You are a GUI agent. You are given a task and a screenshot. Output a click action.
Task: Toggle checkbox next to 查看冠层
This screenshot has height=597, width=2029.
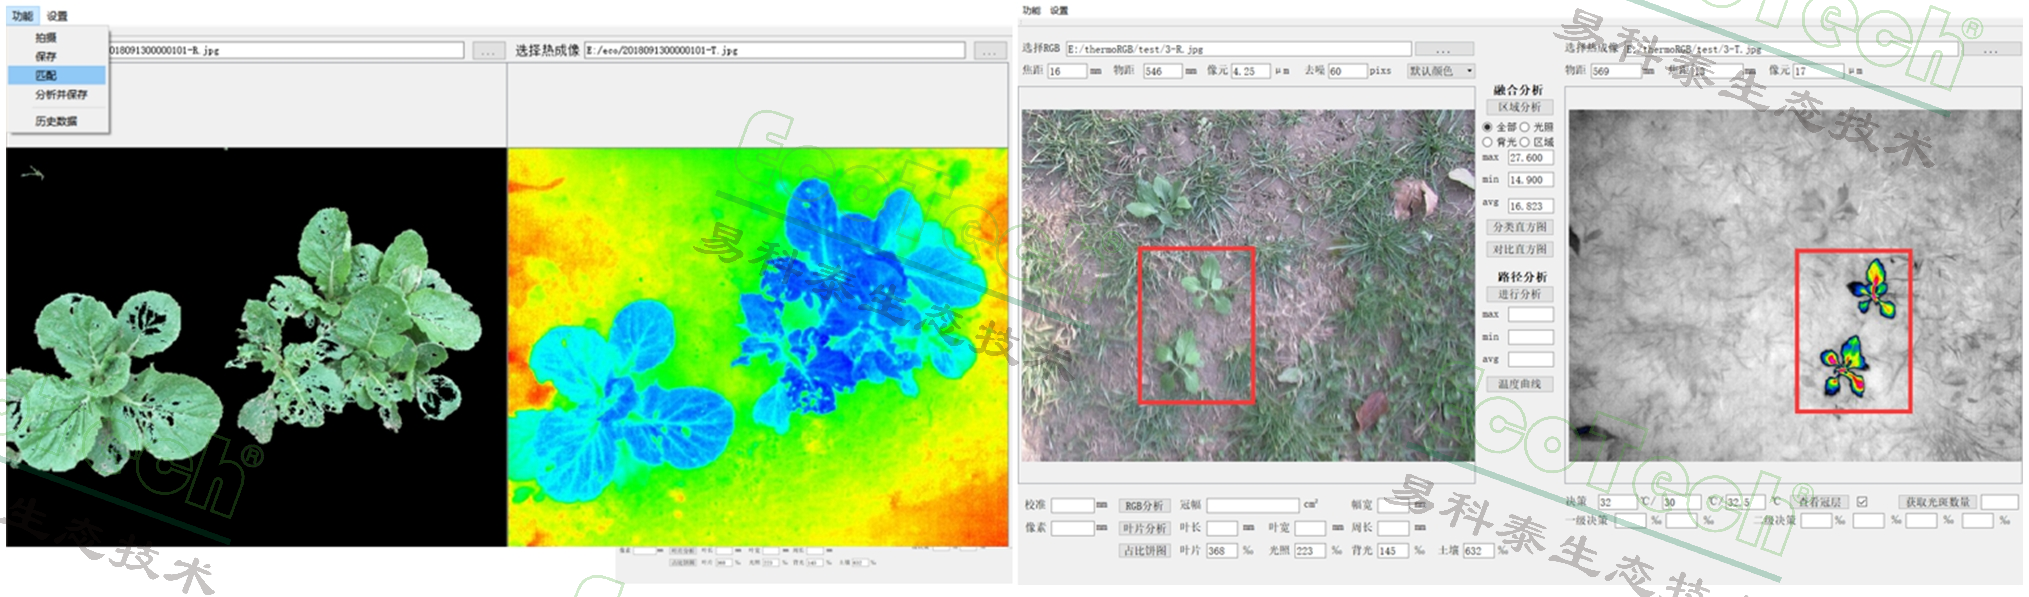click(1862, 502)
